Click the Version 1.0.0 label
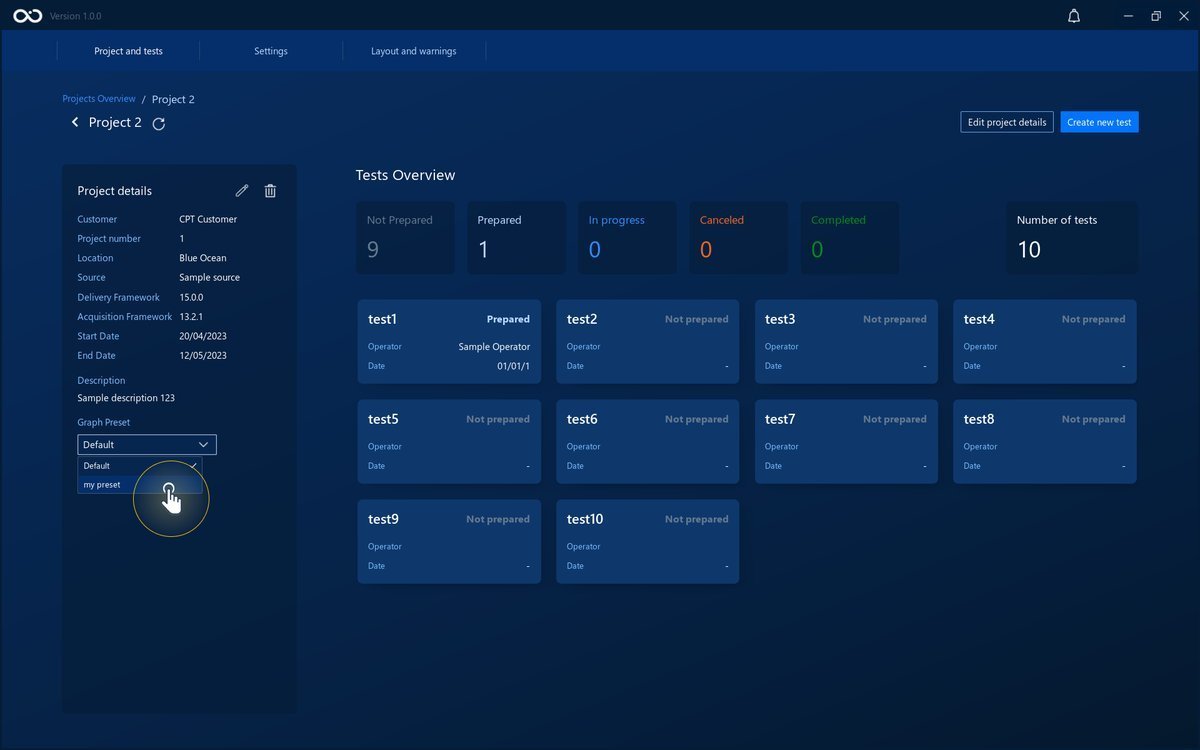Viewport: 1200px width, 750px height. (76, 16)
